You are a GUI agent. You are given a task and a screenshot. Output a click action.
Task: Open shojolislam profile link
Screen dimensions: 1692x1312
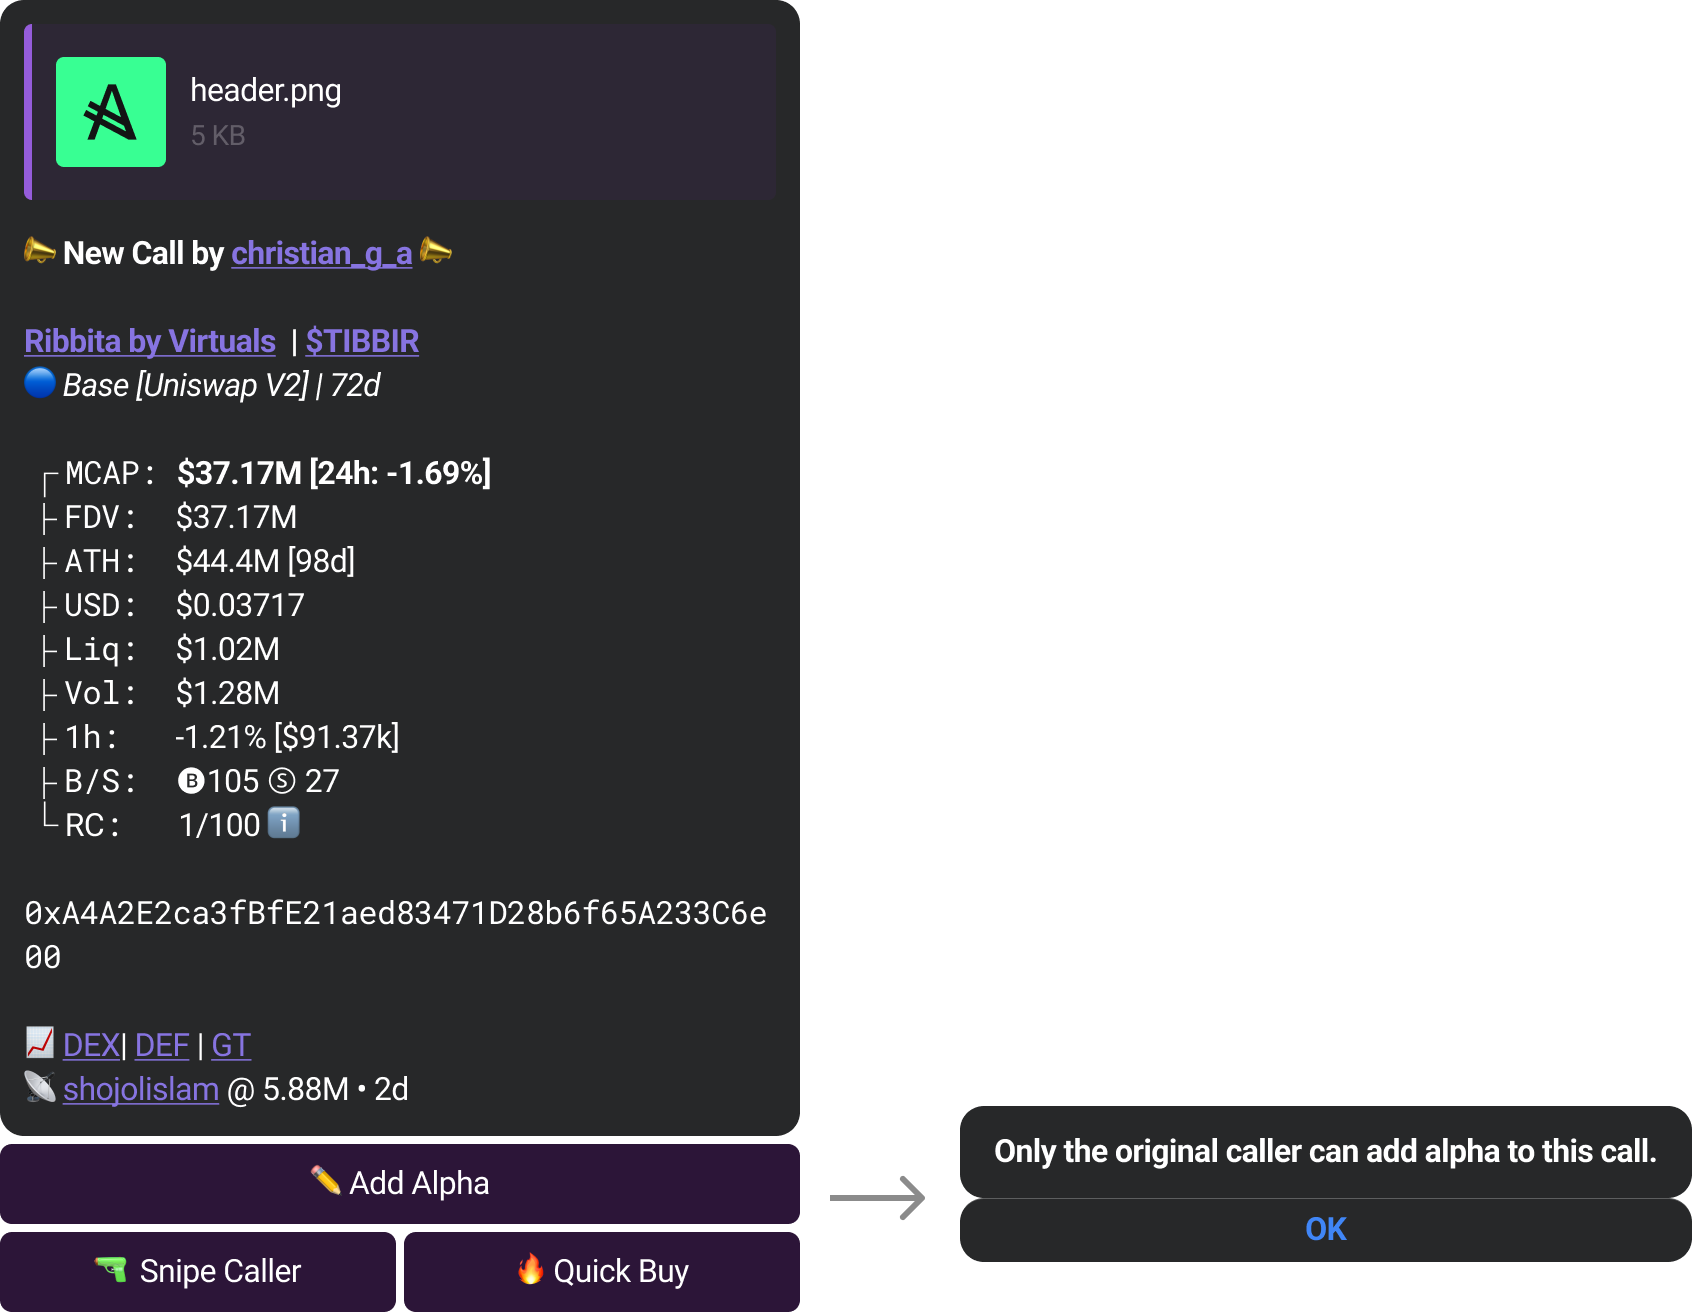click(x=141, y=1089)
